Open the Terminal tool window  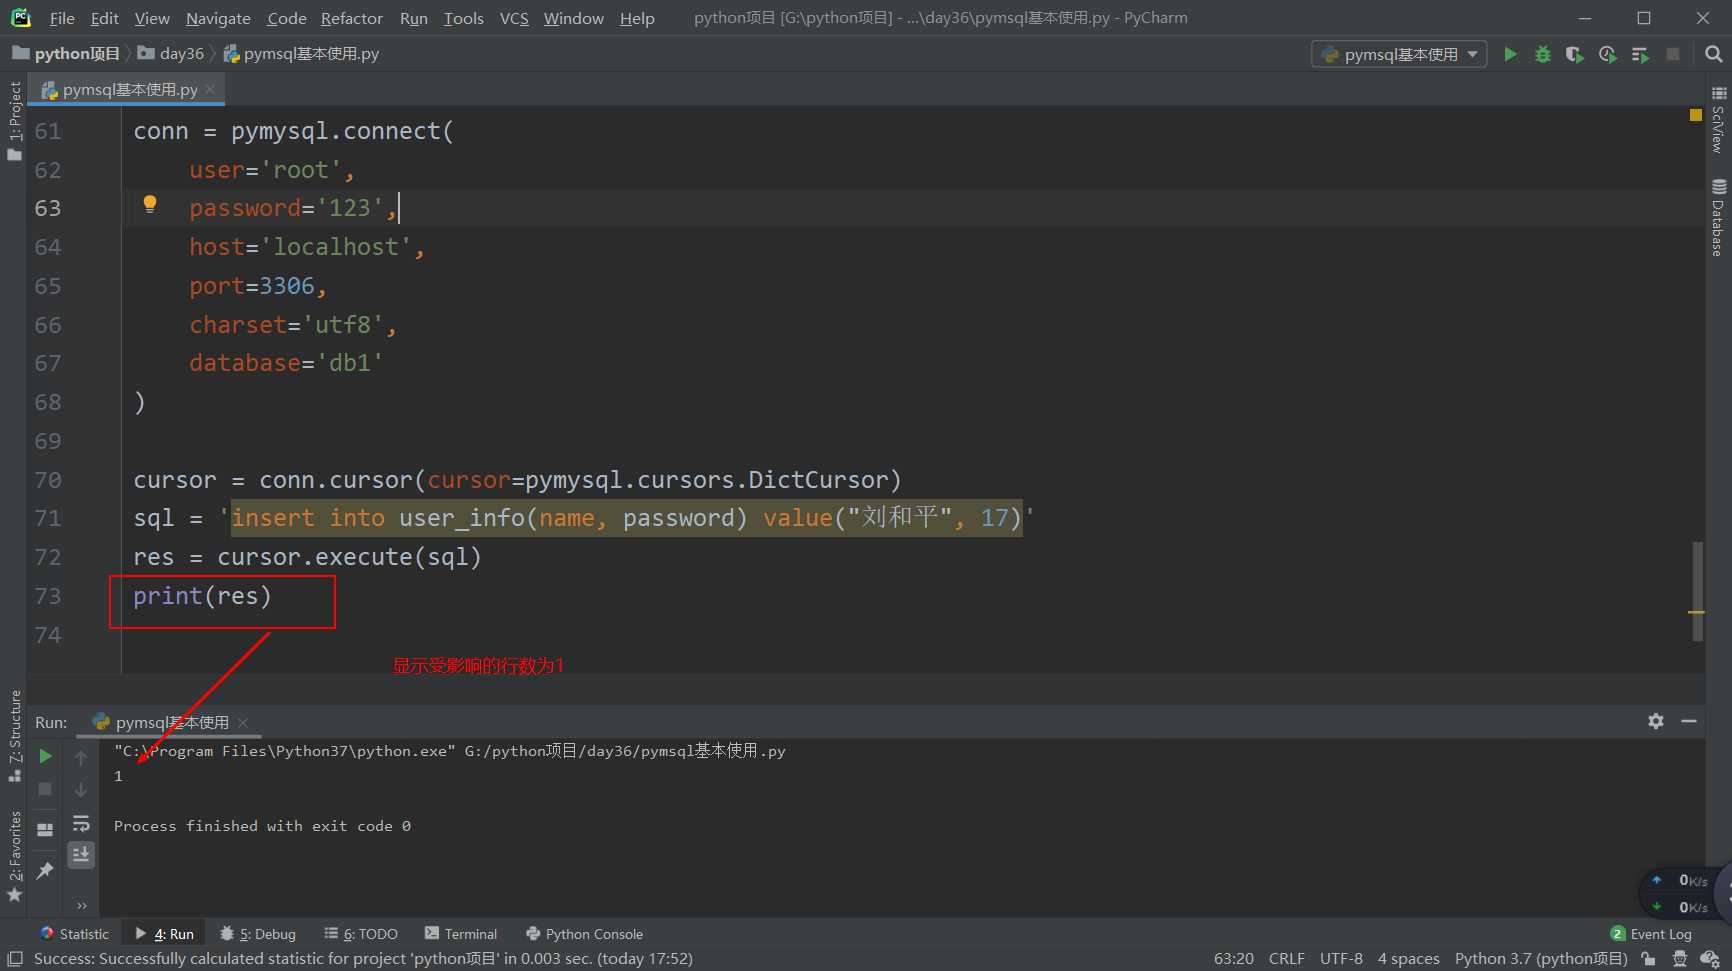point(461,933)
